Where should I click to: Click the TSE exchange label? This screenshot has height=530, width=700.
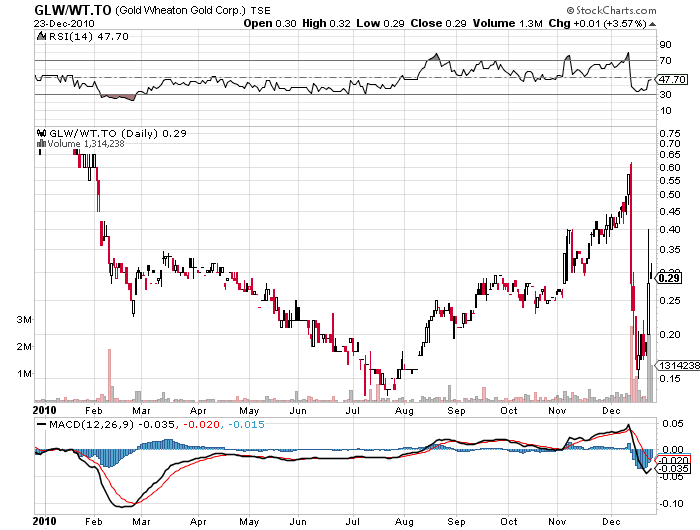[260, 11]
